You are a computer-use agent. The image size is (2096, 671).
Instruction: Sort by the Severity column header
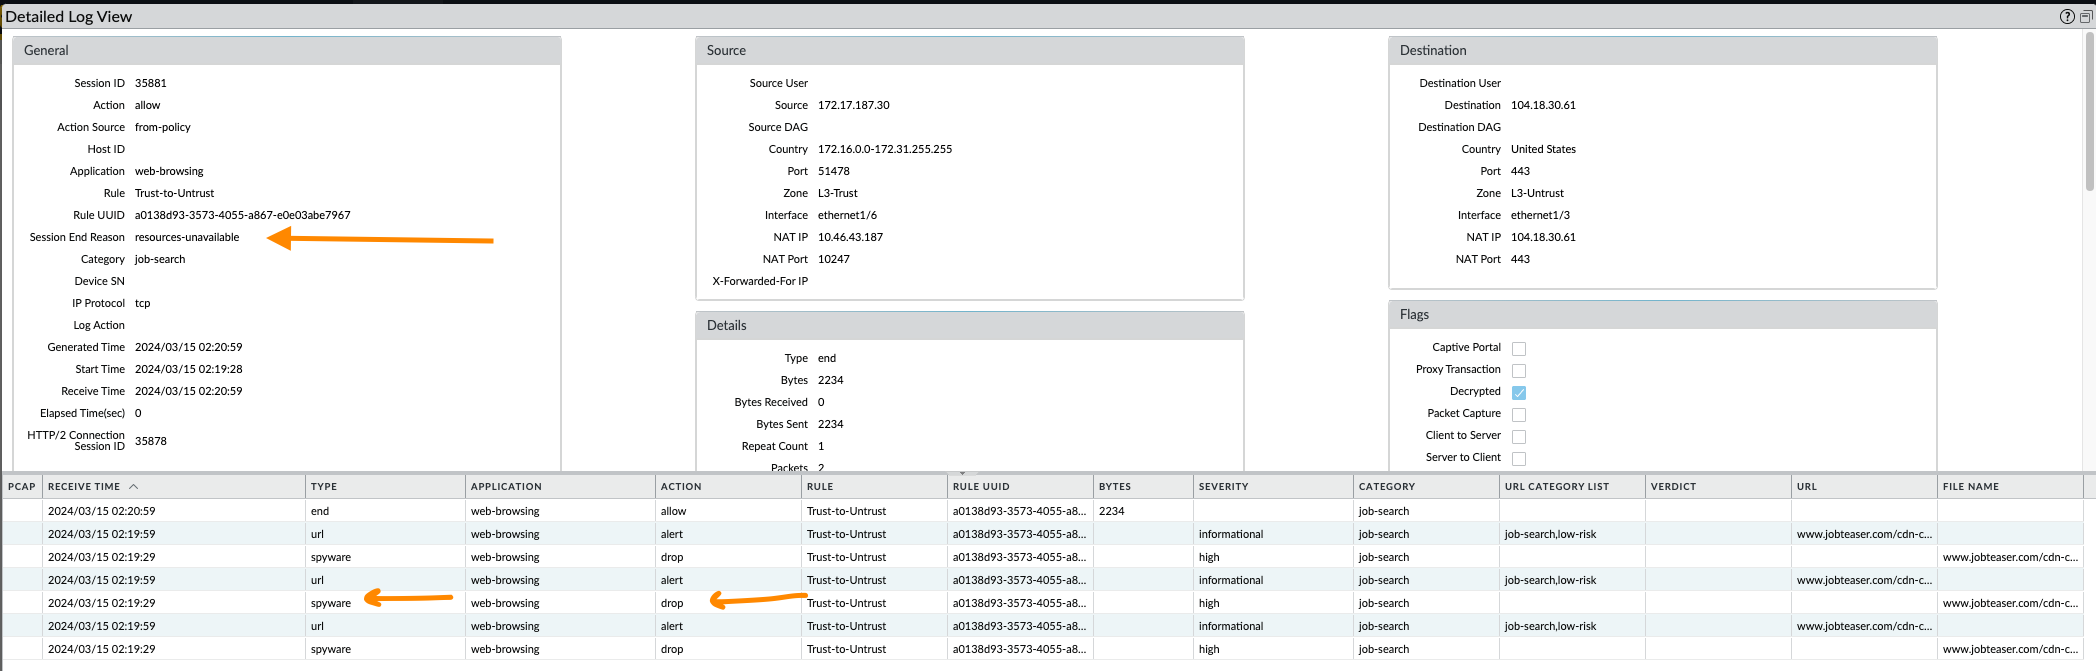1223,487
